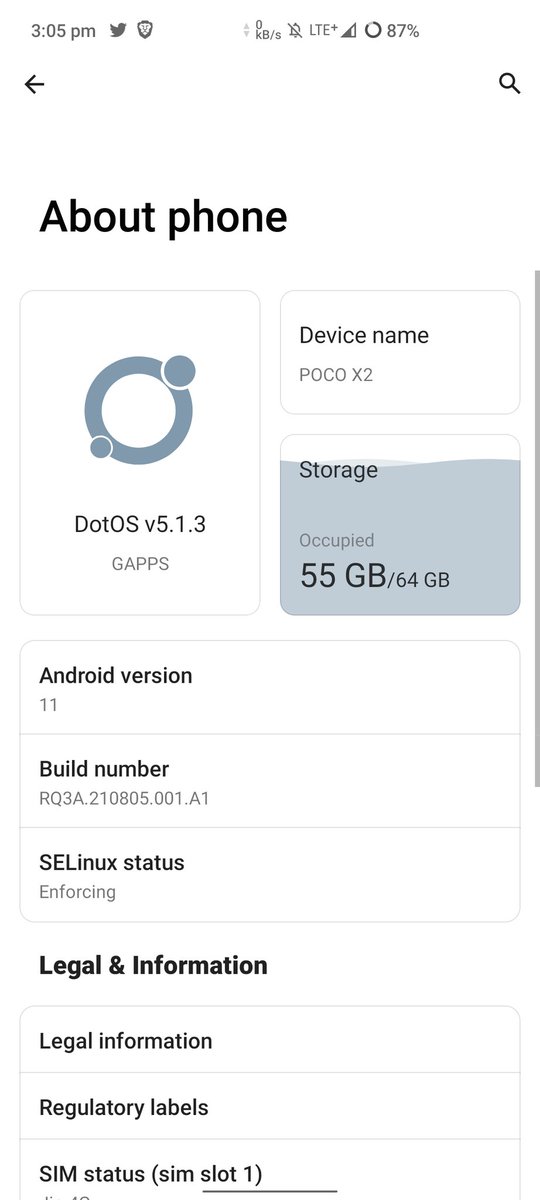The width and height of the screenshot is (540, 1200).
Task: Open the Device name card
Action: click(x=400, y=352)
